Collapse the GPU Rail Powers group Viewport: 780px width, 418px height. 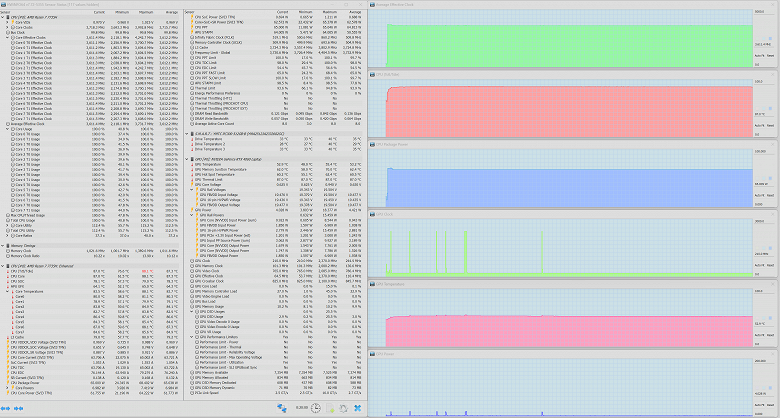tap(192, 215)
